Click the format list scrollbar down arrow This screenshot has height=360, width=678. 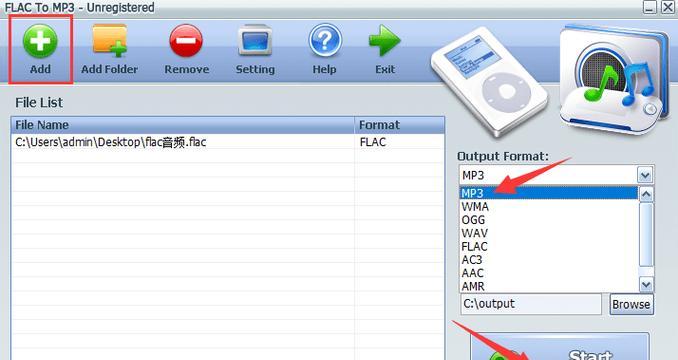[x=646, y=285]
